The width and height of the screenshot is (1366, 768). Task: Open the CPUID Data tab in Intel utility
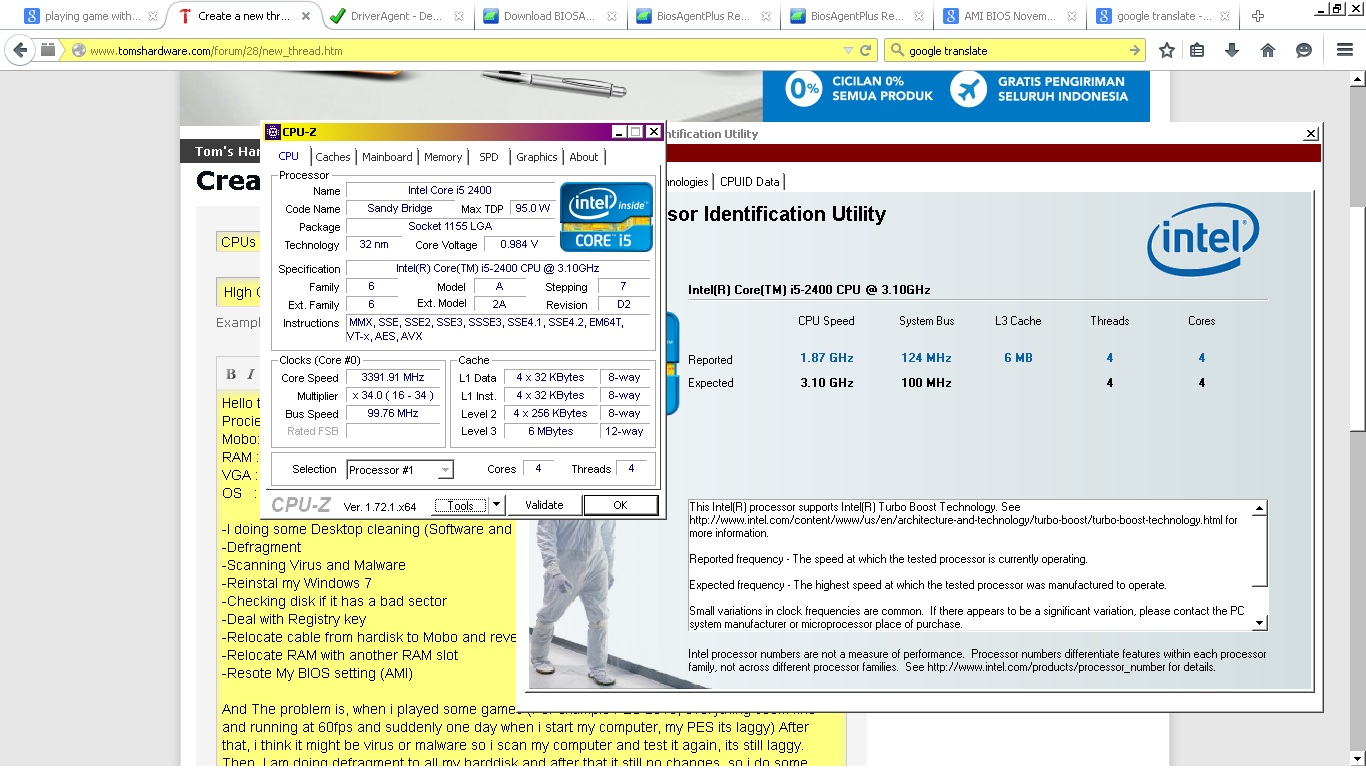(749, 182)
